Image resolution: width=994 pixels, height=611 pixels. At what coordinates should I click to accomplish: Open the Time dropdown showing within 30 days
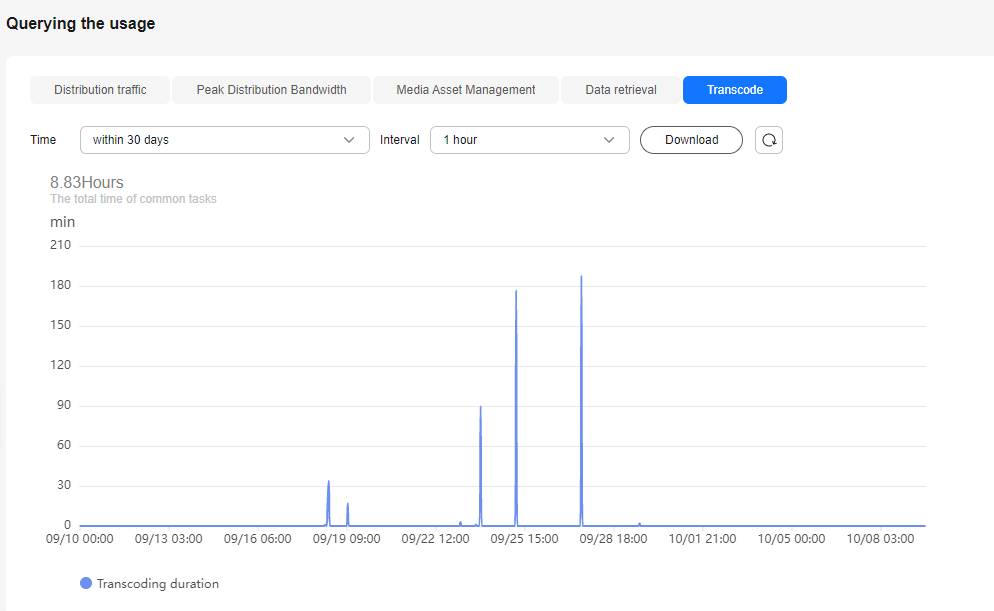click(x=224, y=140)
